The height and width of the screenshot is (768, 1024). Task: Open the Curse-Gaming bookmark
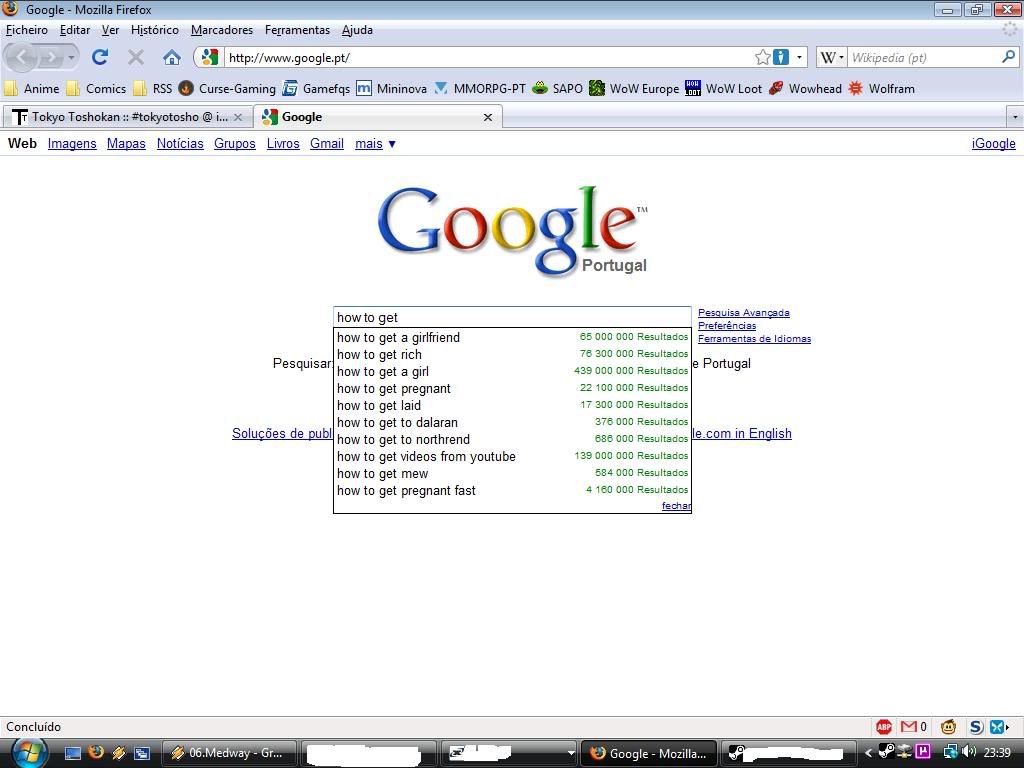click(227, 88)
